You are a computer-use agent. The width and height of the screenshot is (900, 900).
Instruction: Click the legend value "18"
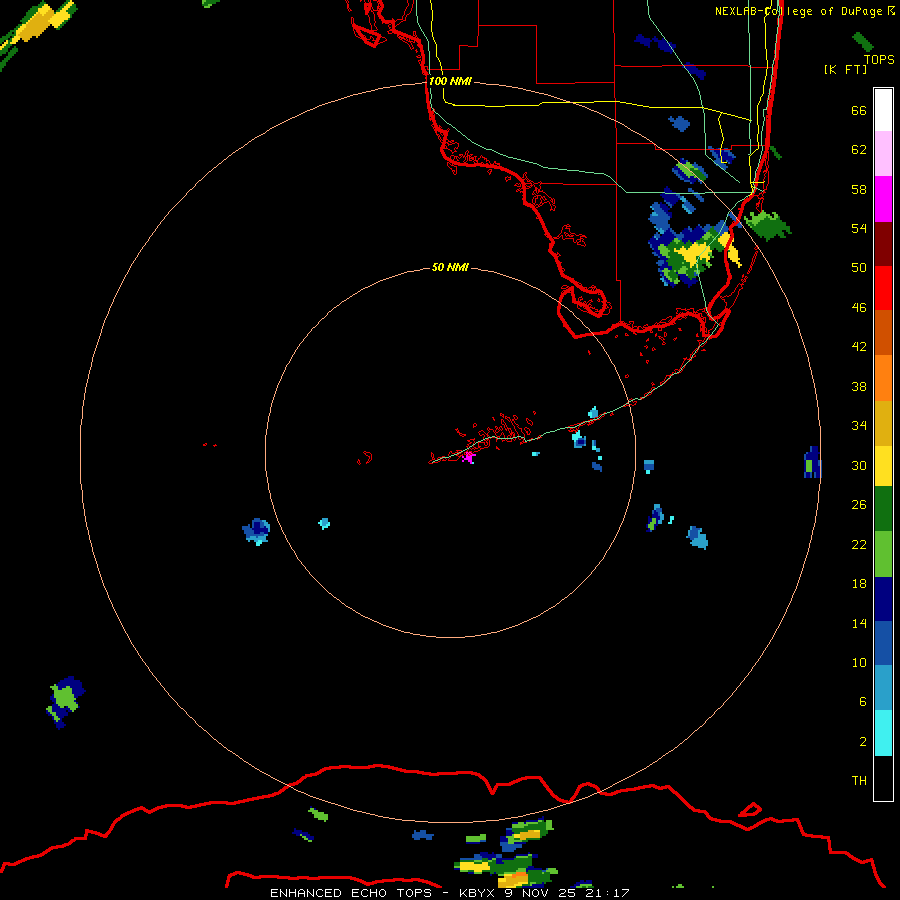859,584
